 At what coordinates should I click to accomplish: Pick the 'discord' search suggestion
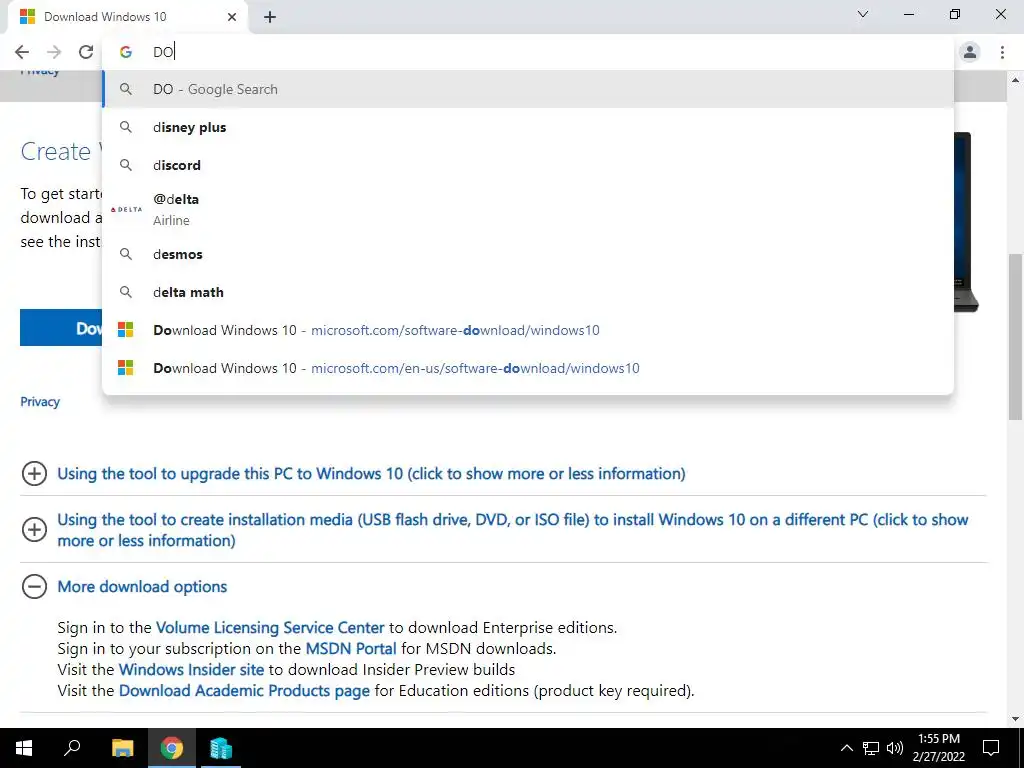point(528,165)
